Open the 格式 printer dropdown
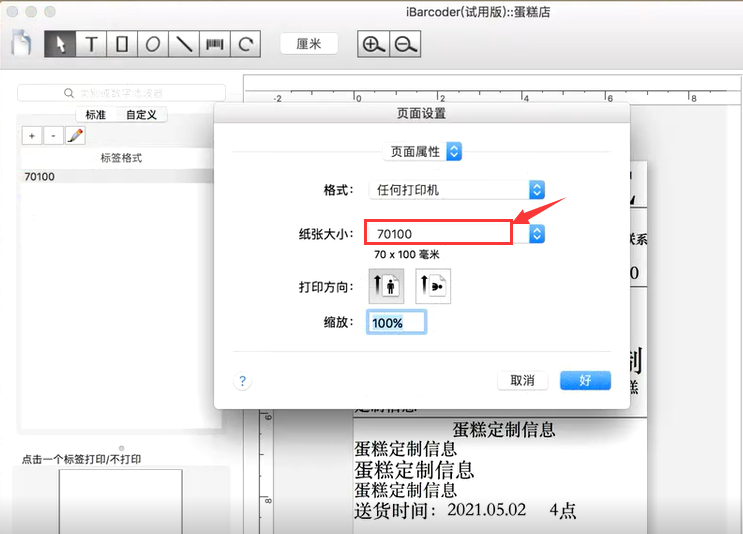Image resolution: width=743 pixels, height=534 pixels. coord(457,190)
